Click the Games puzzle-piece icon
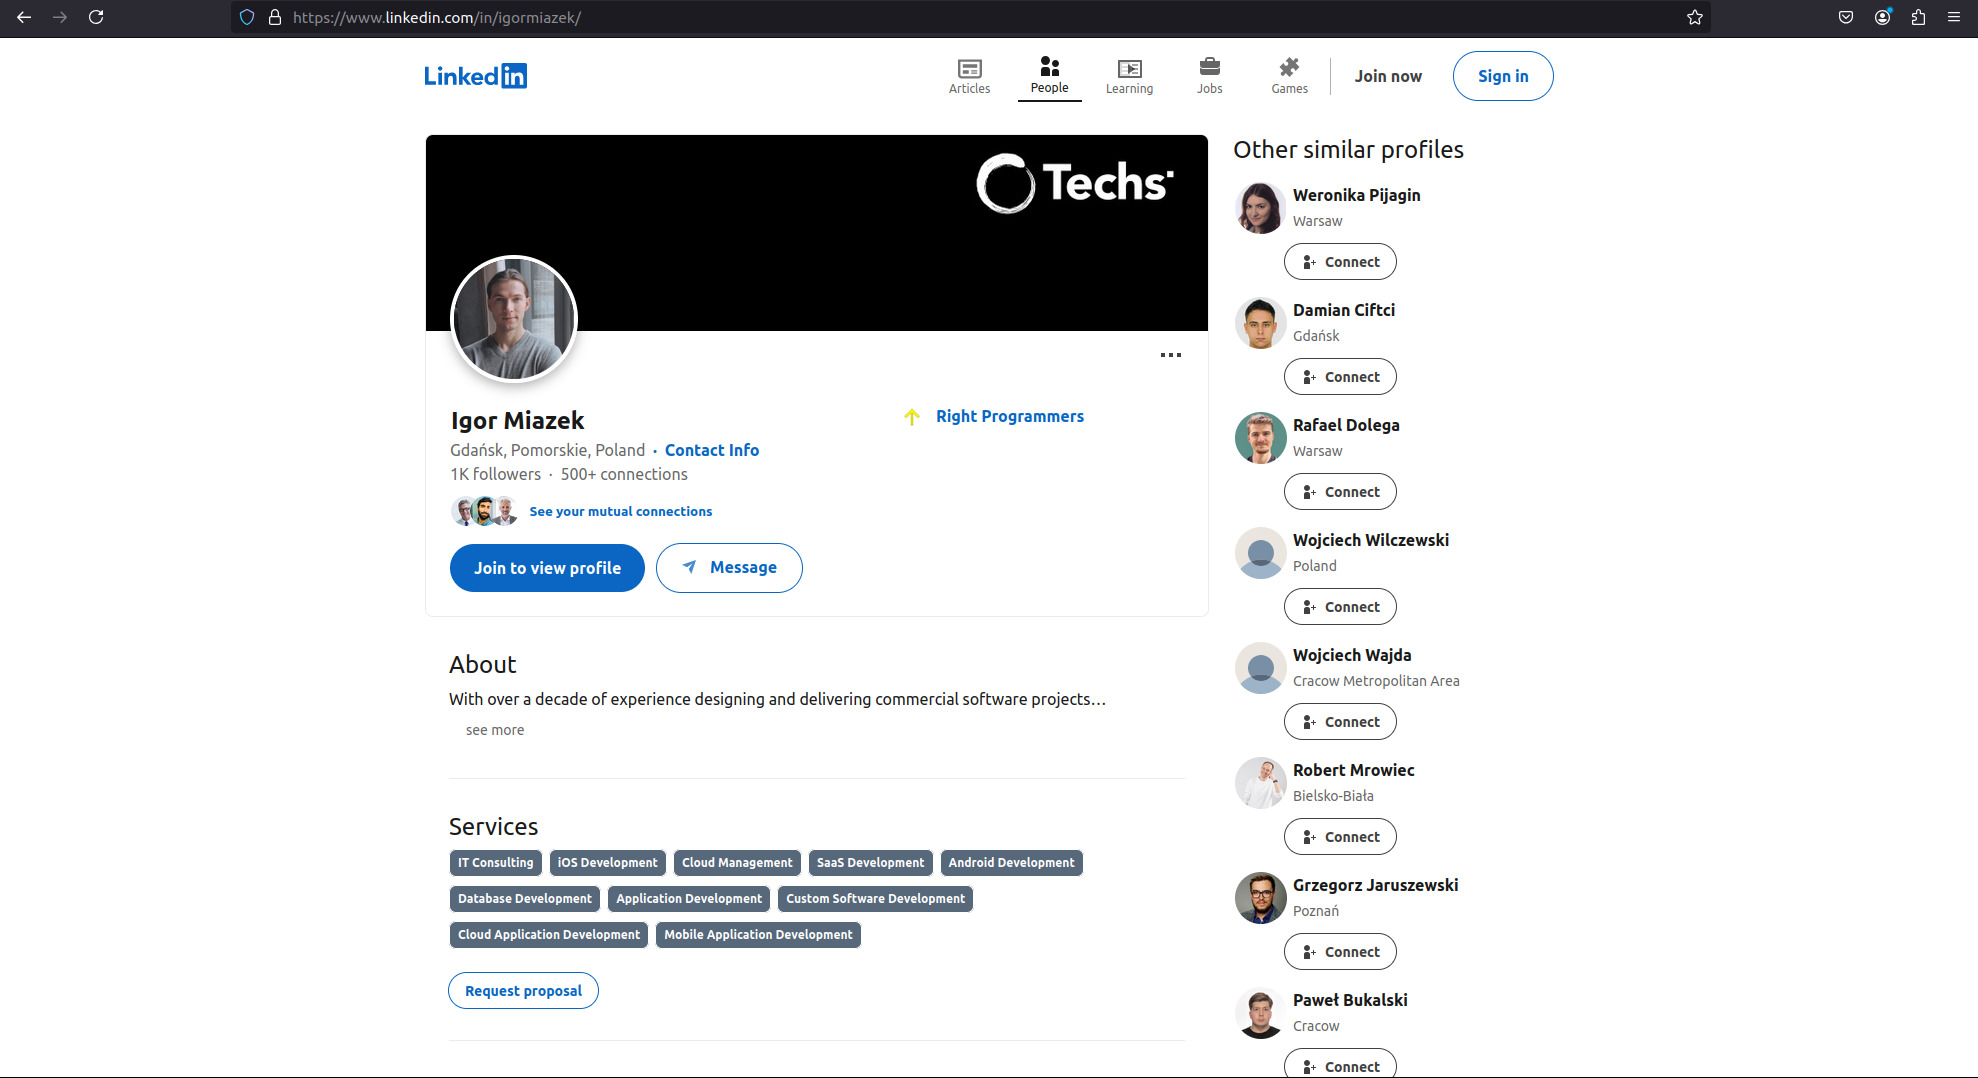Screen dimensions: 1978x1078 click(x=1289, y=69)
